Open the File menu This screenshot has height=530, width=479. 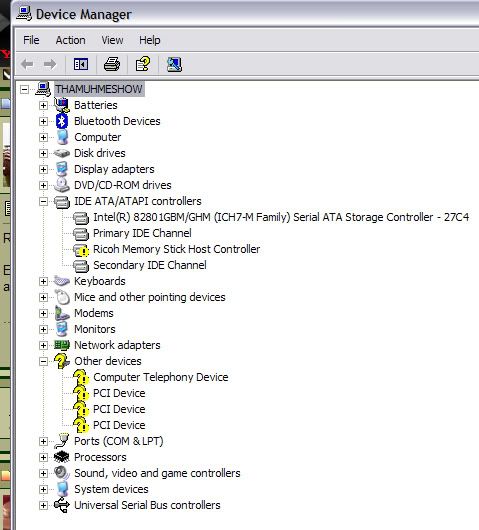[31, 40]
